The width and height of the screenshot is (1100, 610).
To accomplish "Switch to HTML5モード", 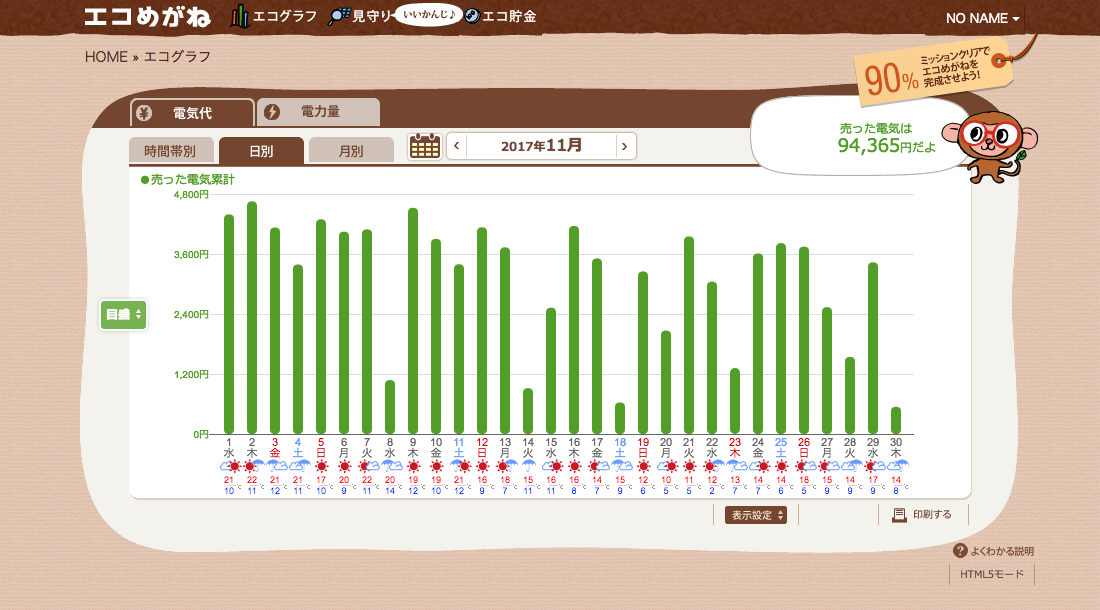I will pos(991,574).
